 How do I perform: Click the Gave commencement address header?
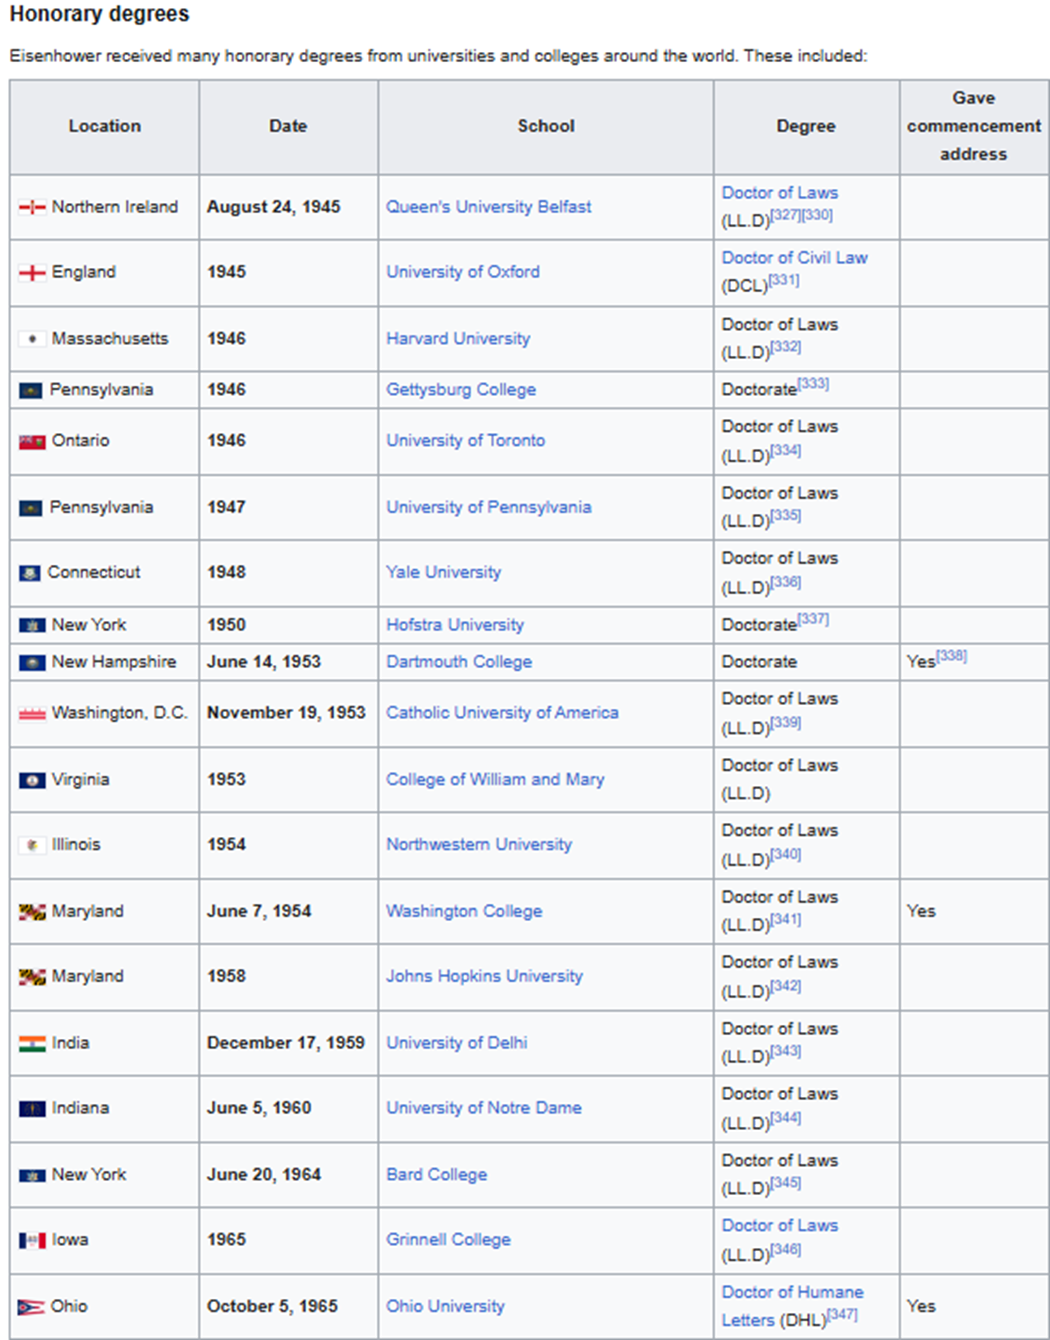(974, 127)
